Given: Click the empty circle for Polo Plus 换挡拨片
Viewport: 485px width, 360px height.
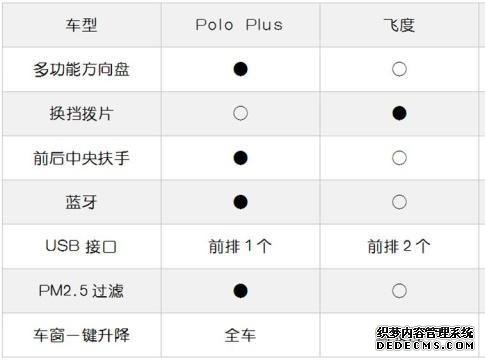Looking at the screenshot, I should coord(240,113).
